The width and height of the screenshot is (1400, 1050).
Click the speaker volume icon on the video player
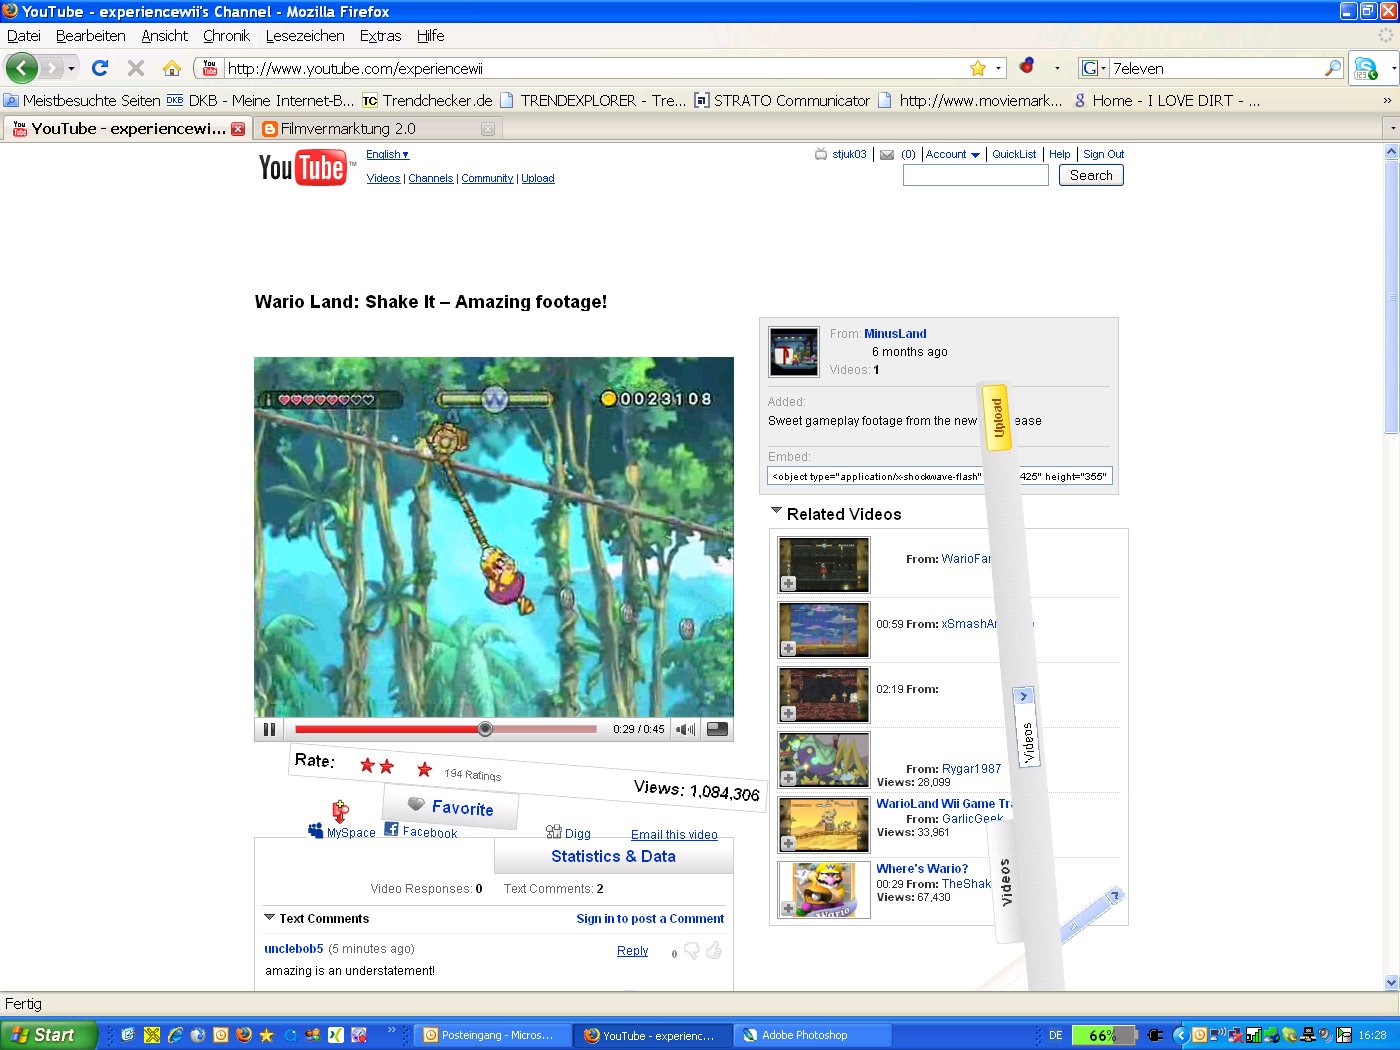[x=685, y=729]
